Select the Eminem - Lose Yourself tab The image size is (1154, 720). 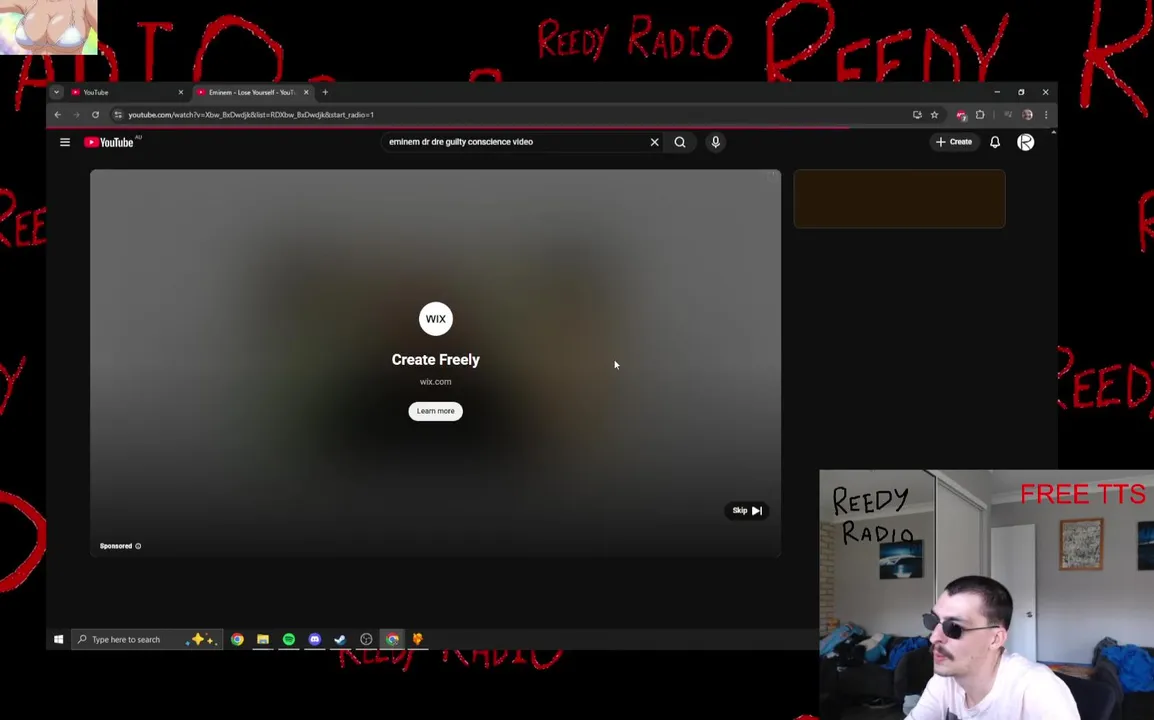[x=250, y=92]
